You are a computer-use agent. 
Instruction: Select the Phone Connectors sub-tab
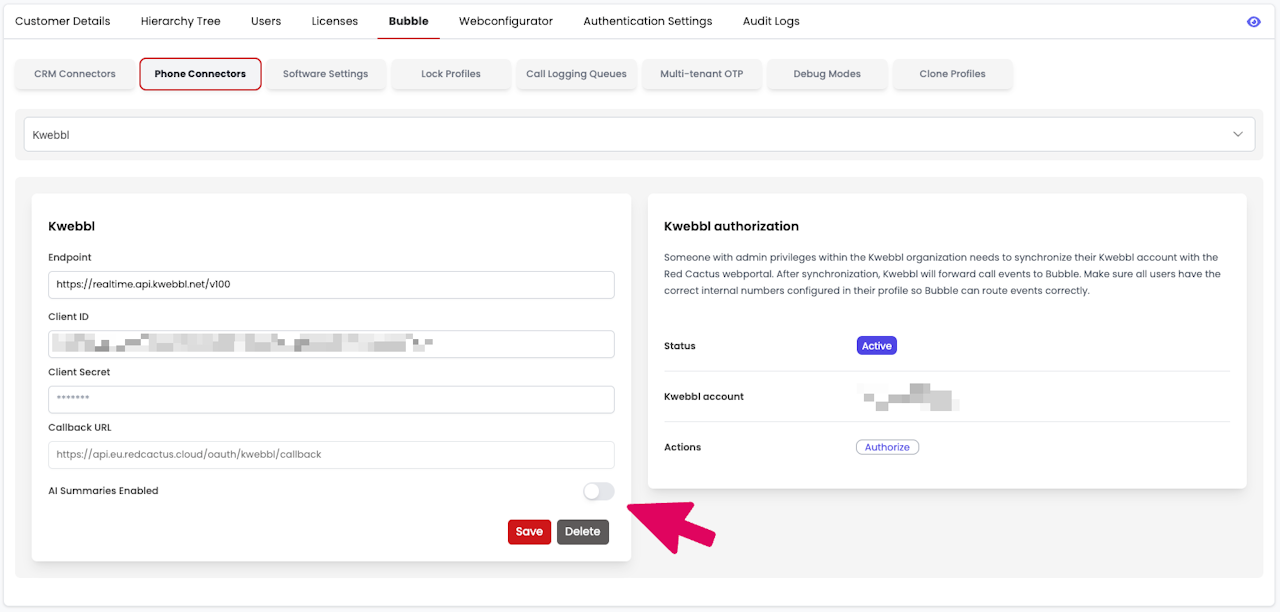pos(200,74)
